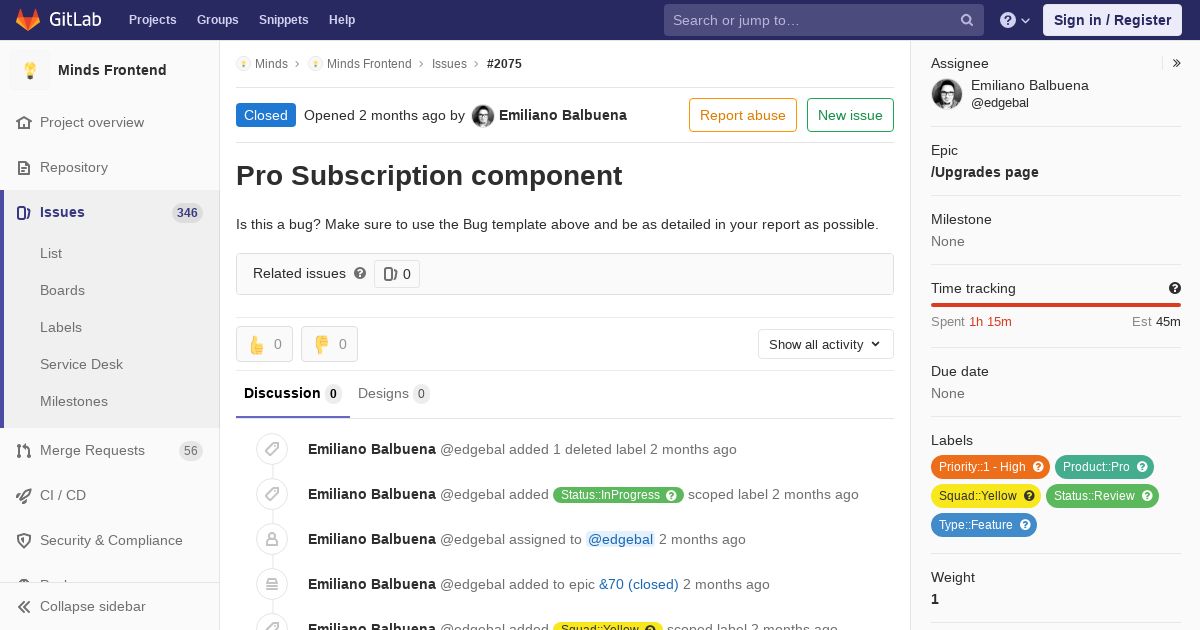Screen dimensions: 1200x630
Task: Click help icon on Status::InProgress activity label
Action: click(x=672, y=495)
